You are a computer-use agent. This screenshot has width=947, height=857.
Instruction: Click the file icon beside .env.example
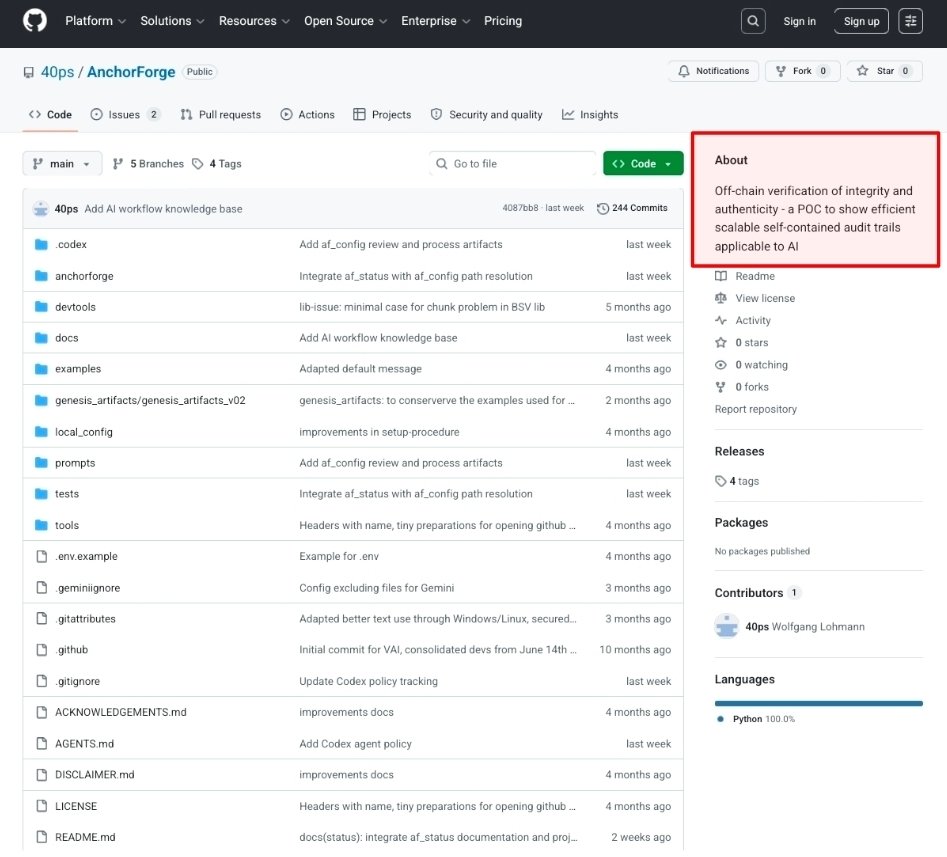point(42,556)
